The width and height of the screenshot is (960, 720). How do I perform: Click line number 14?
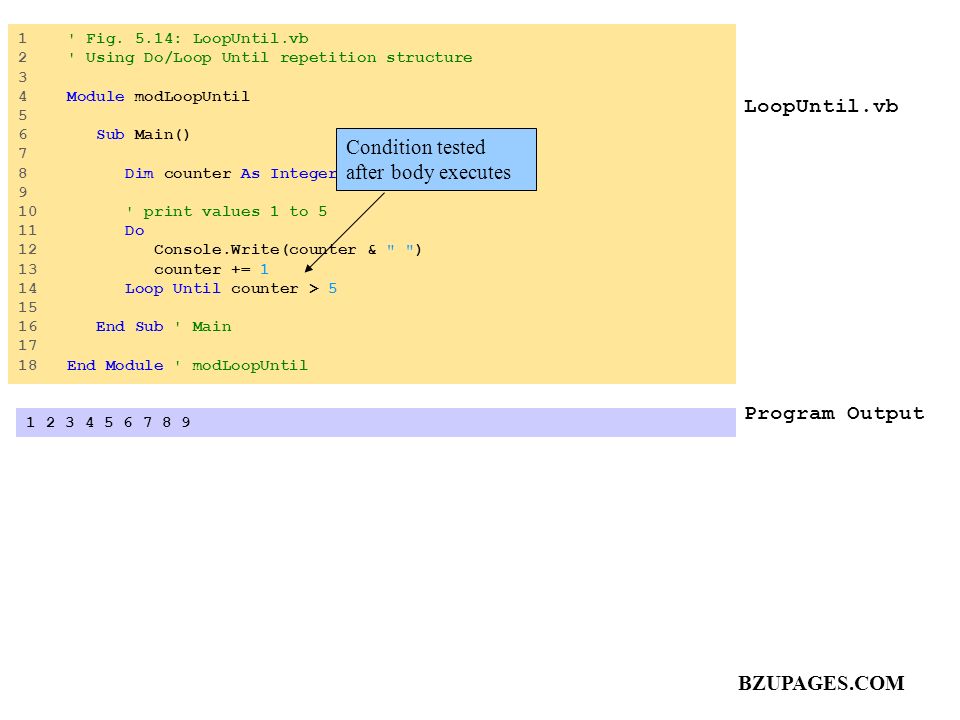pos(28,288)
